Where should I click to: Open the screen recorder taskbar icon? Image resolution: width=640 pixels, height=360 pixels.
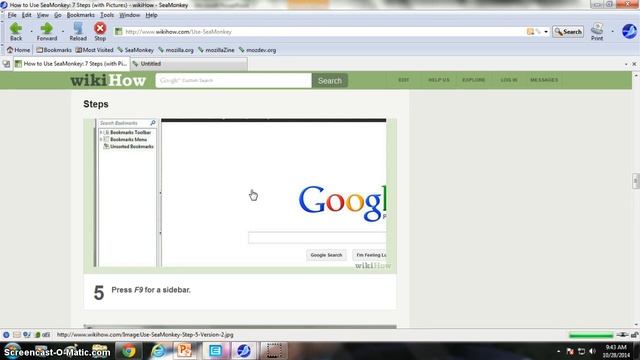click(x=273, y=351)
